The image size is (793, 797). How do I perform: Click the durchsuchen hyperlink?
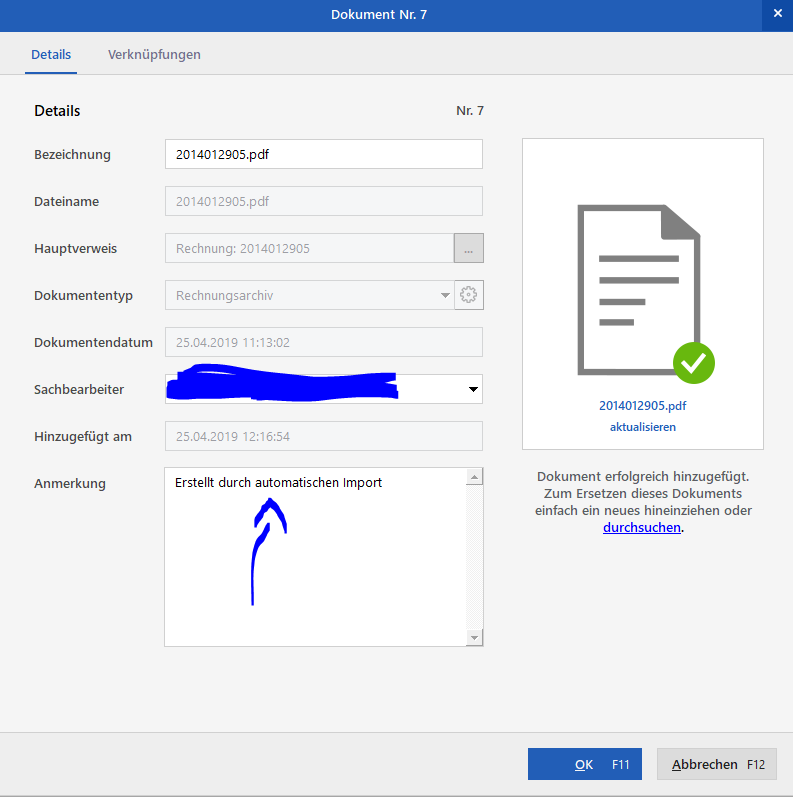[642, 528]
